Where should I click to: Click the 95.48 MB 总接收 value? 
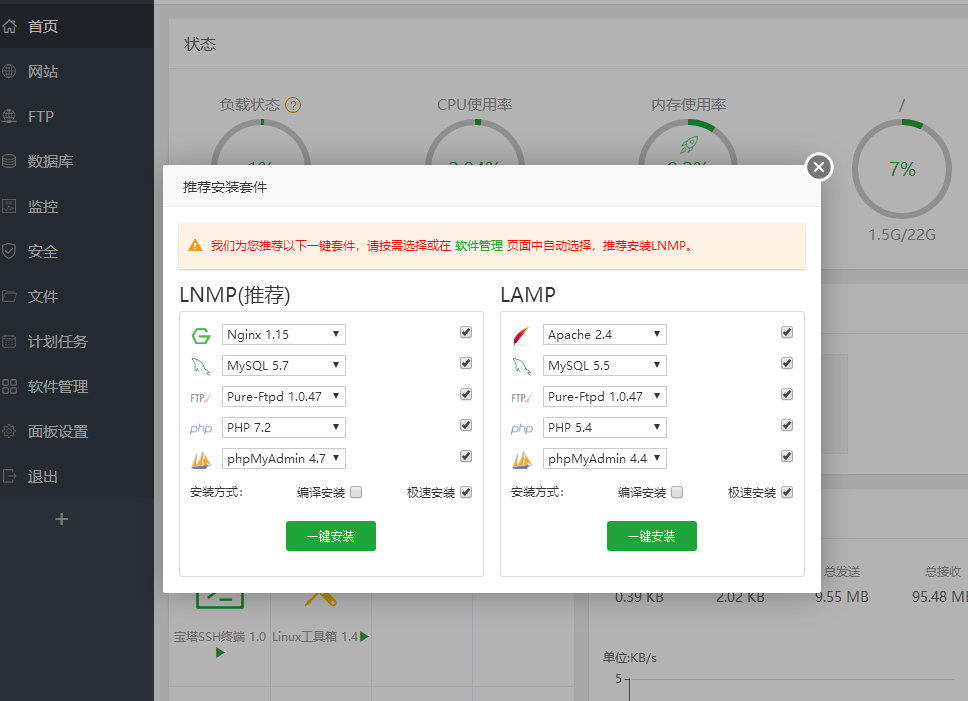pos(940,597)
